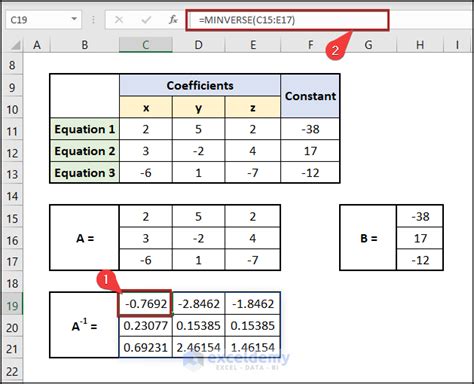
Task: Click matrix B value -38 in column H
Action: click(x=420, y=217)
